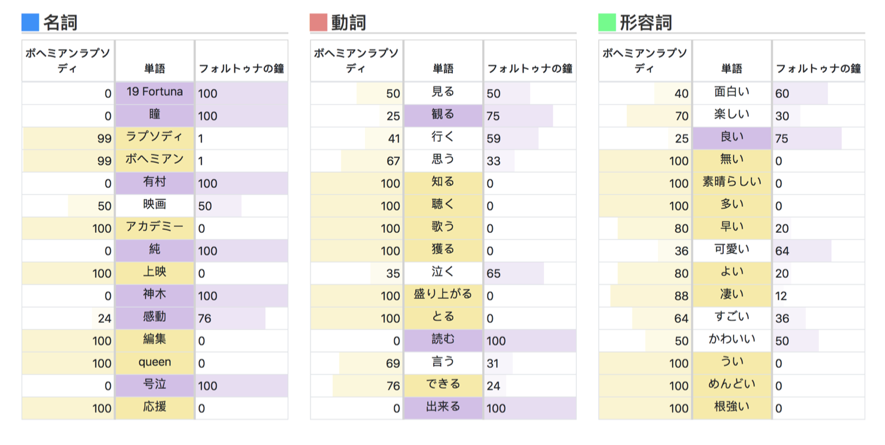This screenshot has height=445, width=885.
Task: Select the 形容詞 section heading
Action: point(646,23)
